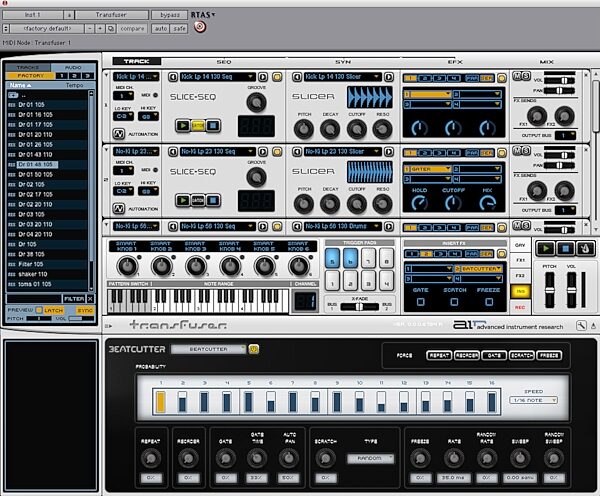Switch to the SEQ tab
This screenshot has width=600, height=496.
[224, 62]
